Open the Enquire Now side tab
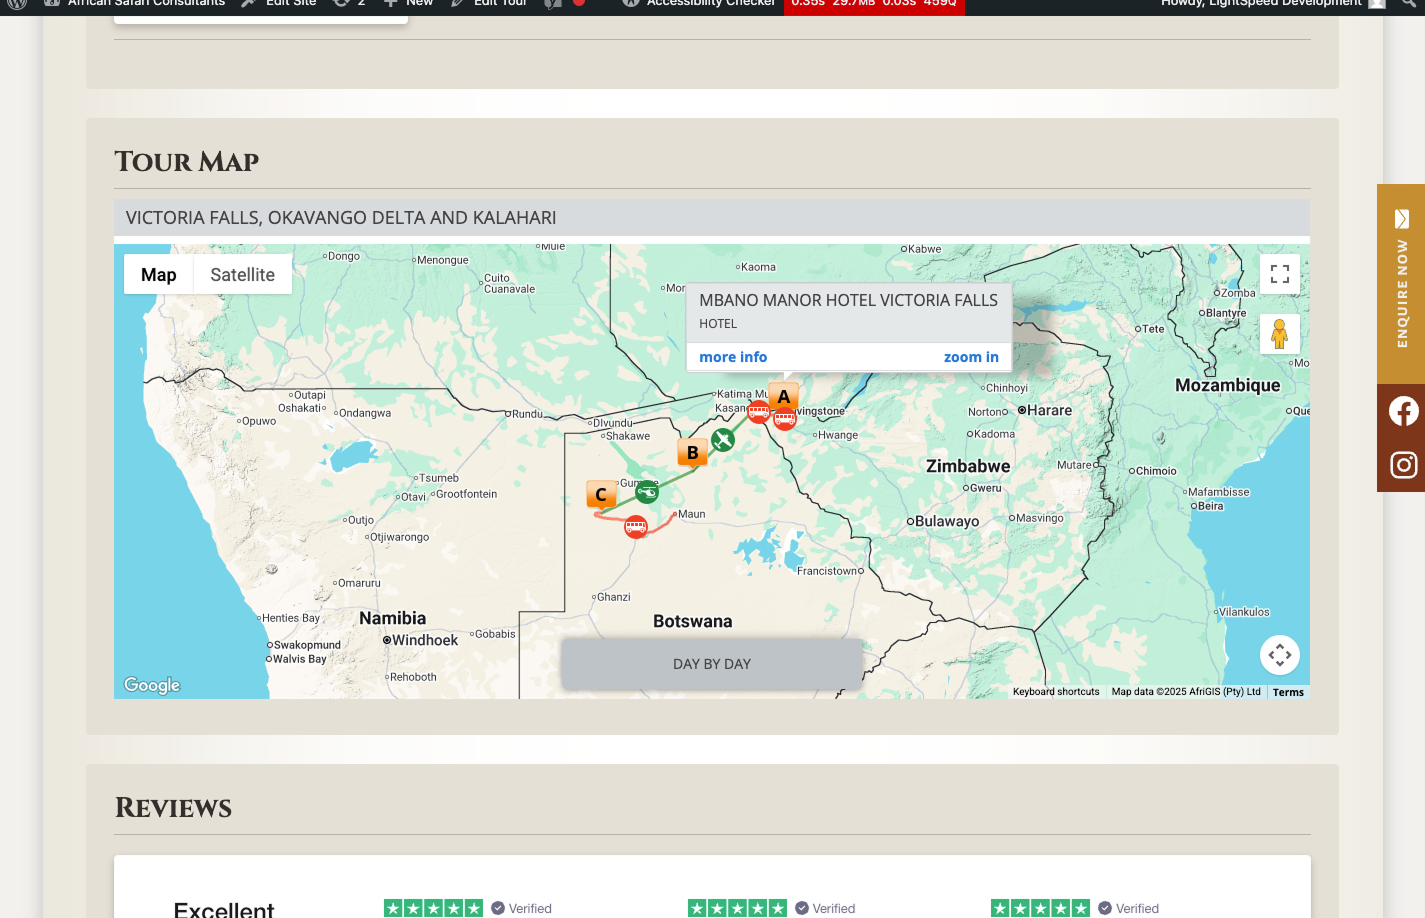This screenshot has height=918, width=1425. (1401, 284)
